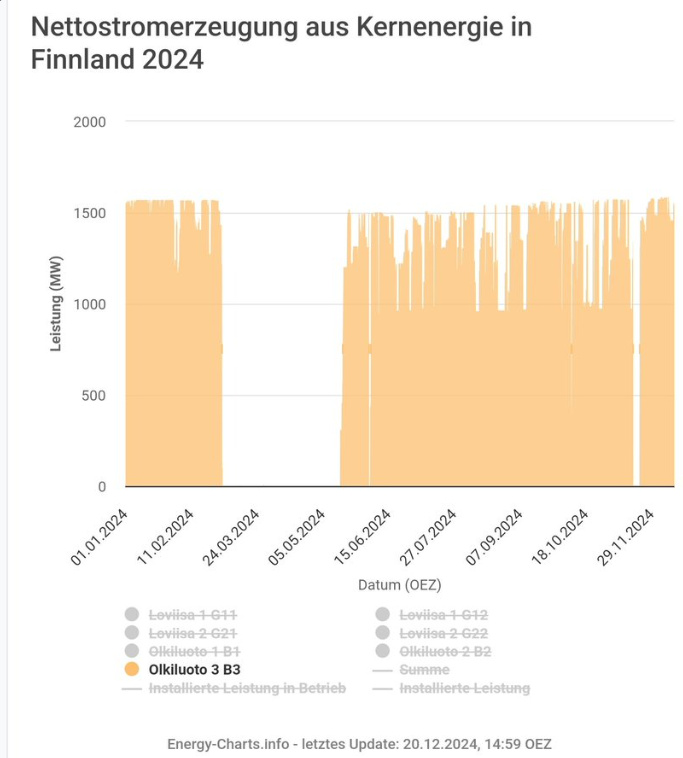Click the 2000 y-axis tick label

click(x=89, y=122)
